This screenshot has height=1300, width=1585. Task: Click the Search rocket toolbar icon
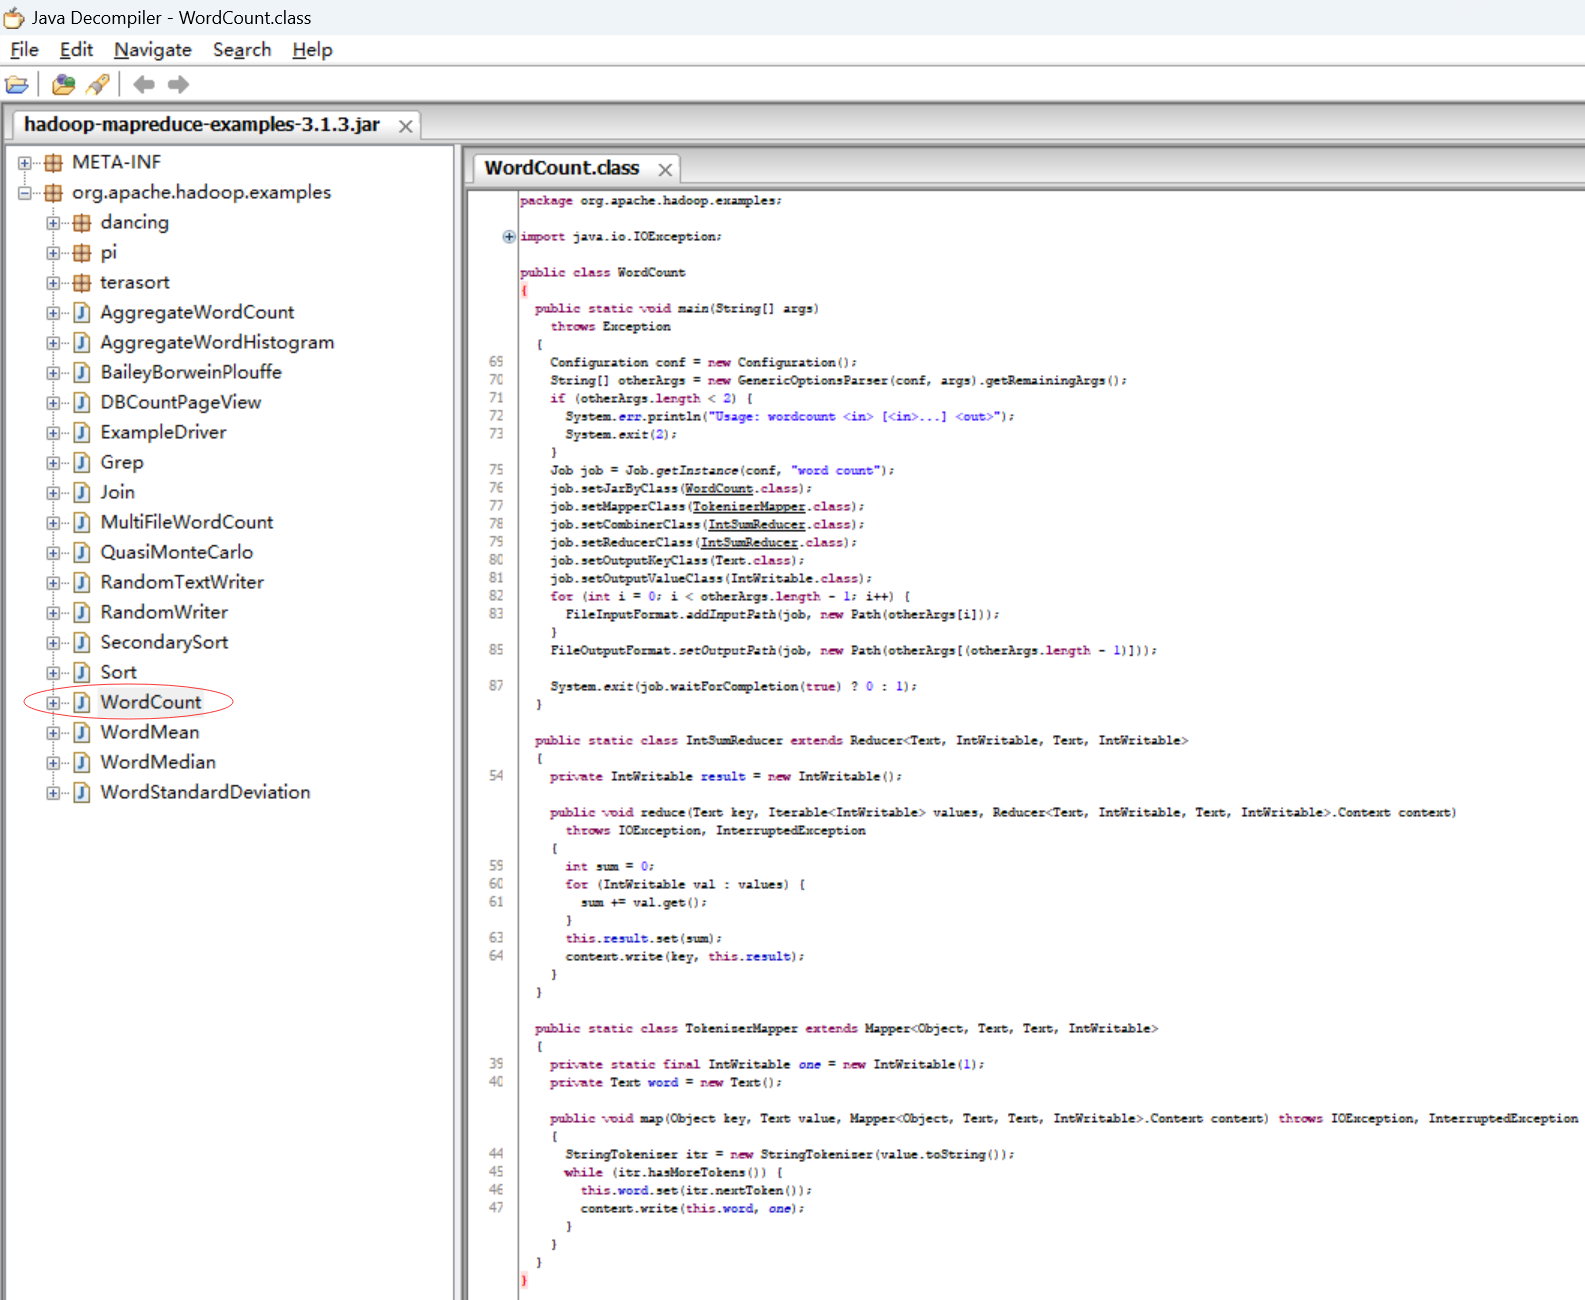pos(98,85)
